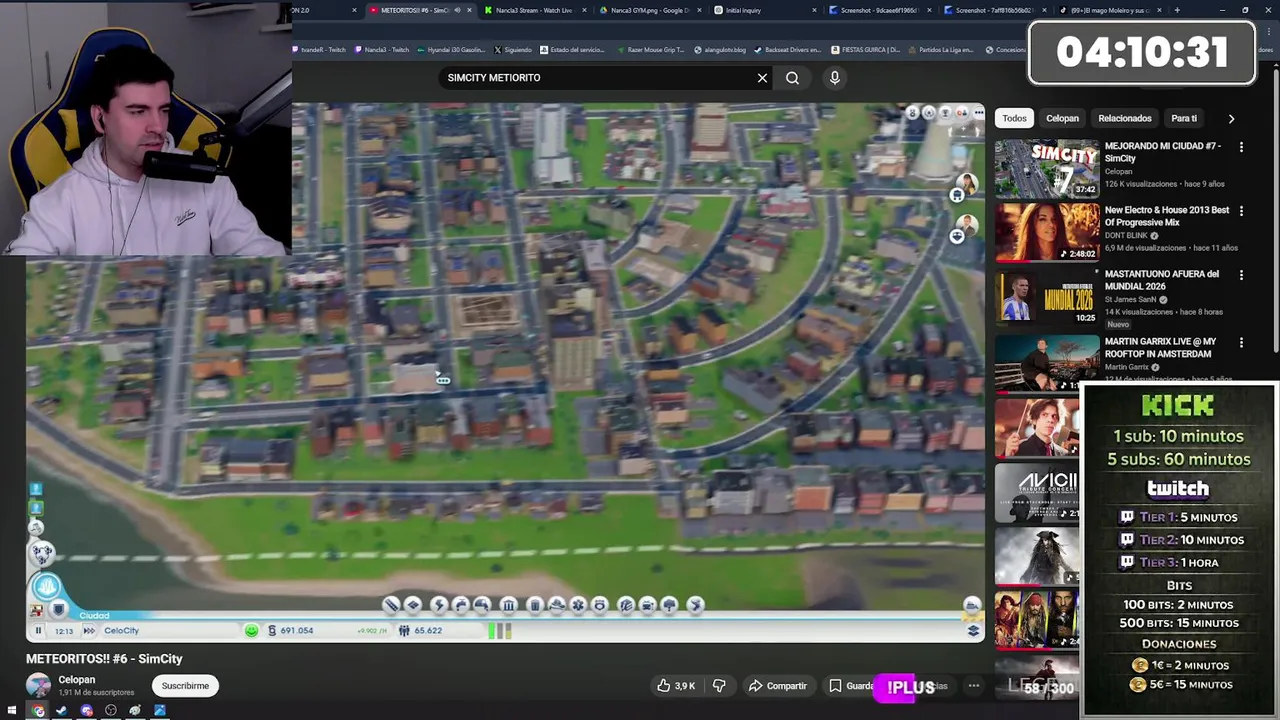Open Celopan channel avatar

click(x=38, y=686)
